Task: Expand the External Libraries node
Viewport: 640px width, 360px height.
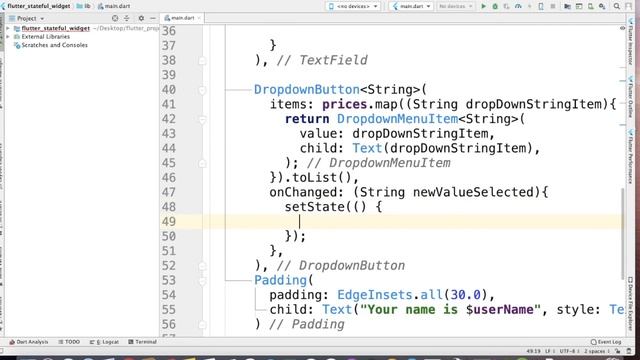Action: point(8,37)
